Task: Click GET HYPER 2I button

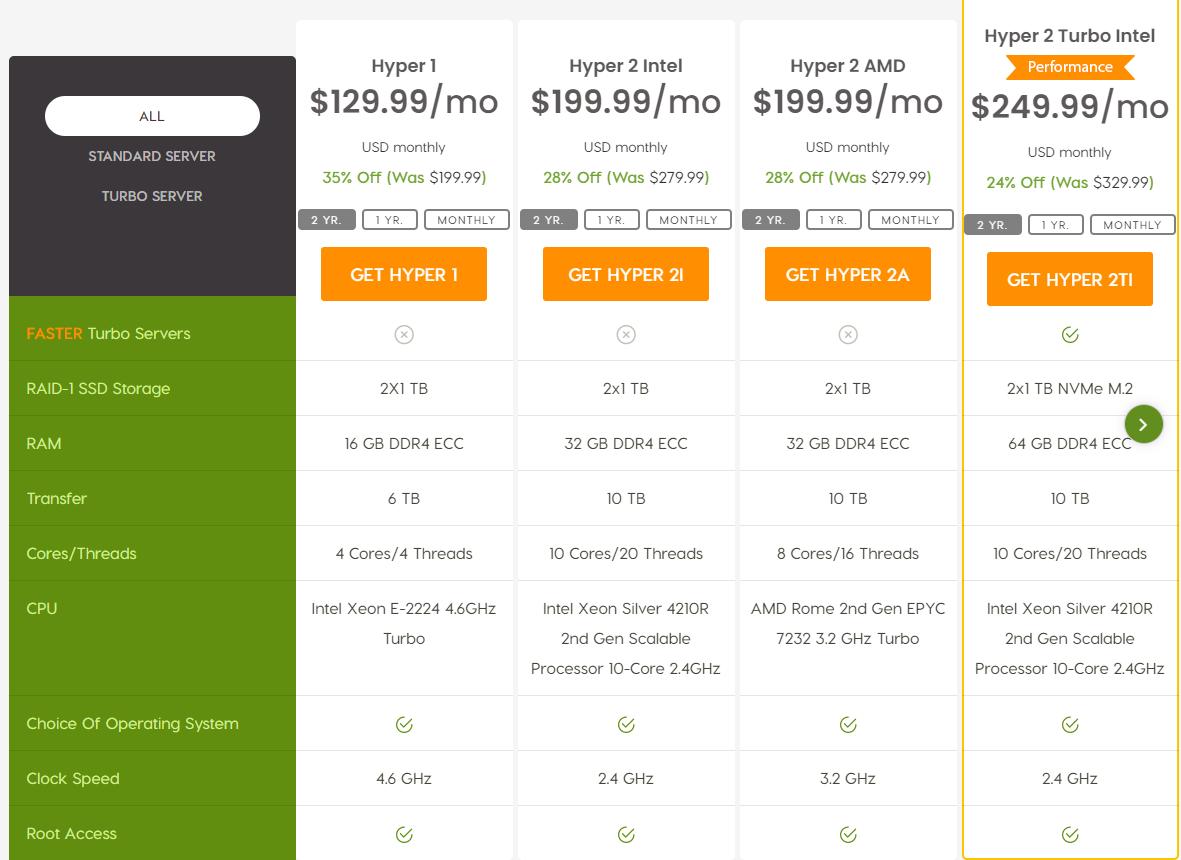Action: point(626,274)
